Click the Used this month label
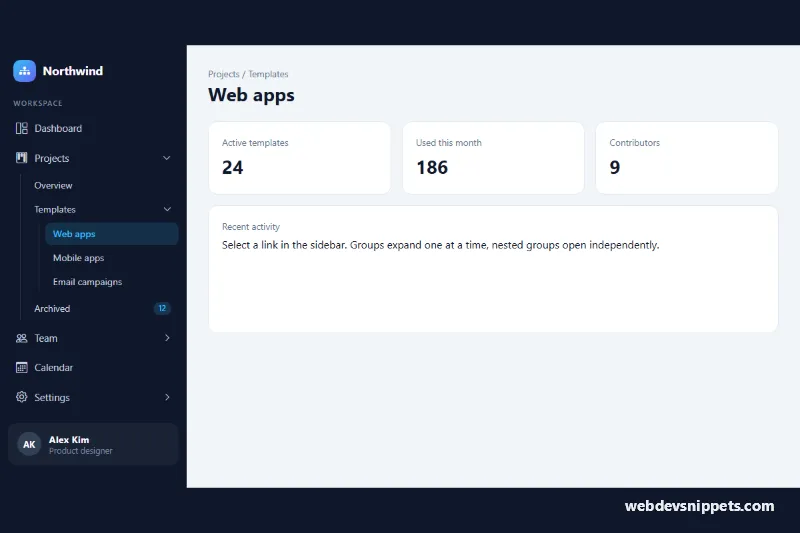The height and width of the screenshot is (533, 800). (448, 143)
